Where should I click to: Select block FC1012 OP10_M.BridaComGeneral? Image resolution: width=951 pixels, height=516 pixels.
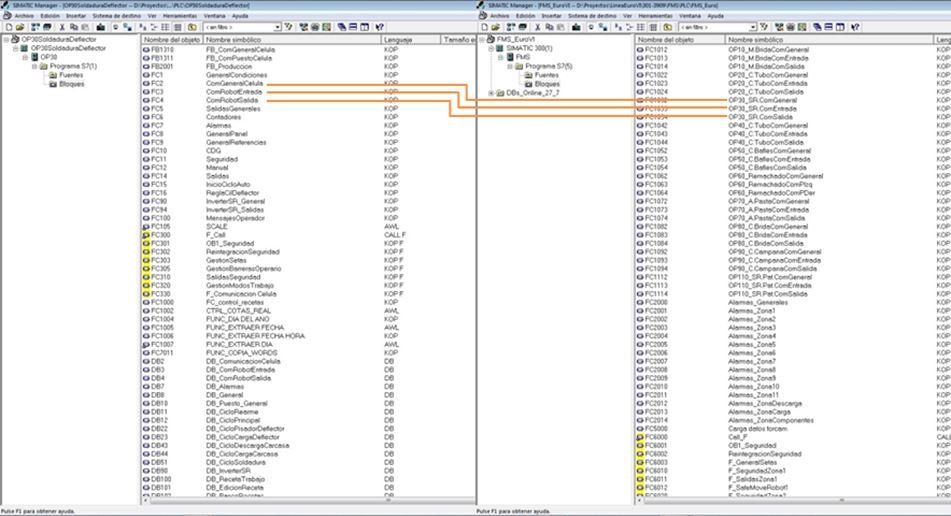coord(723,50)
